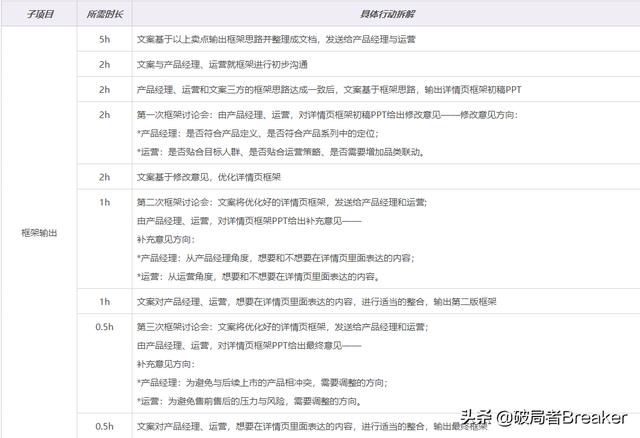Viewport: 640px width, 438px height.
Task: Click the 具体行动拆解 column header
Action: (387, 14)
